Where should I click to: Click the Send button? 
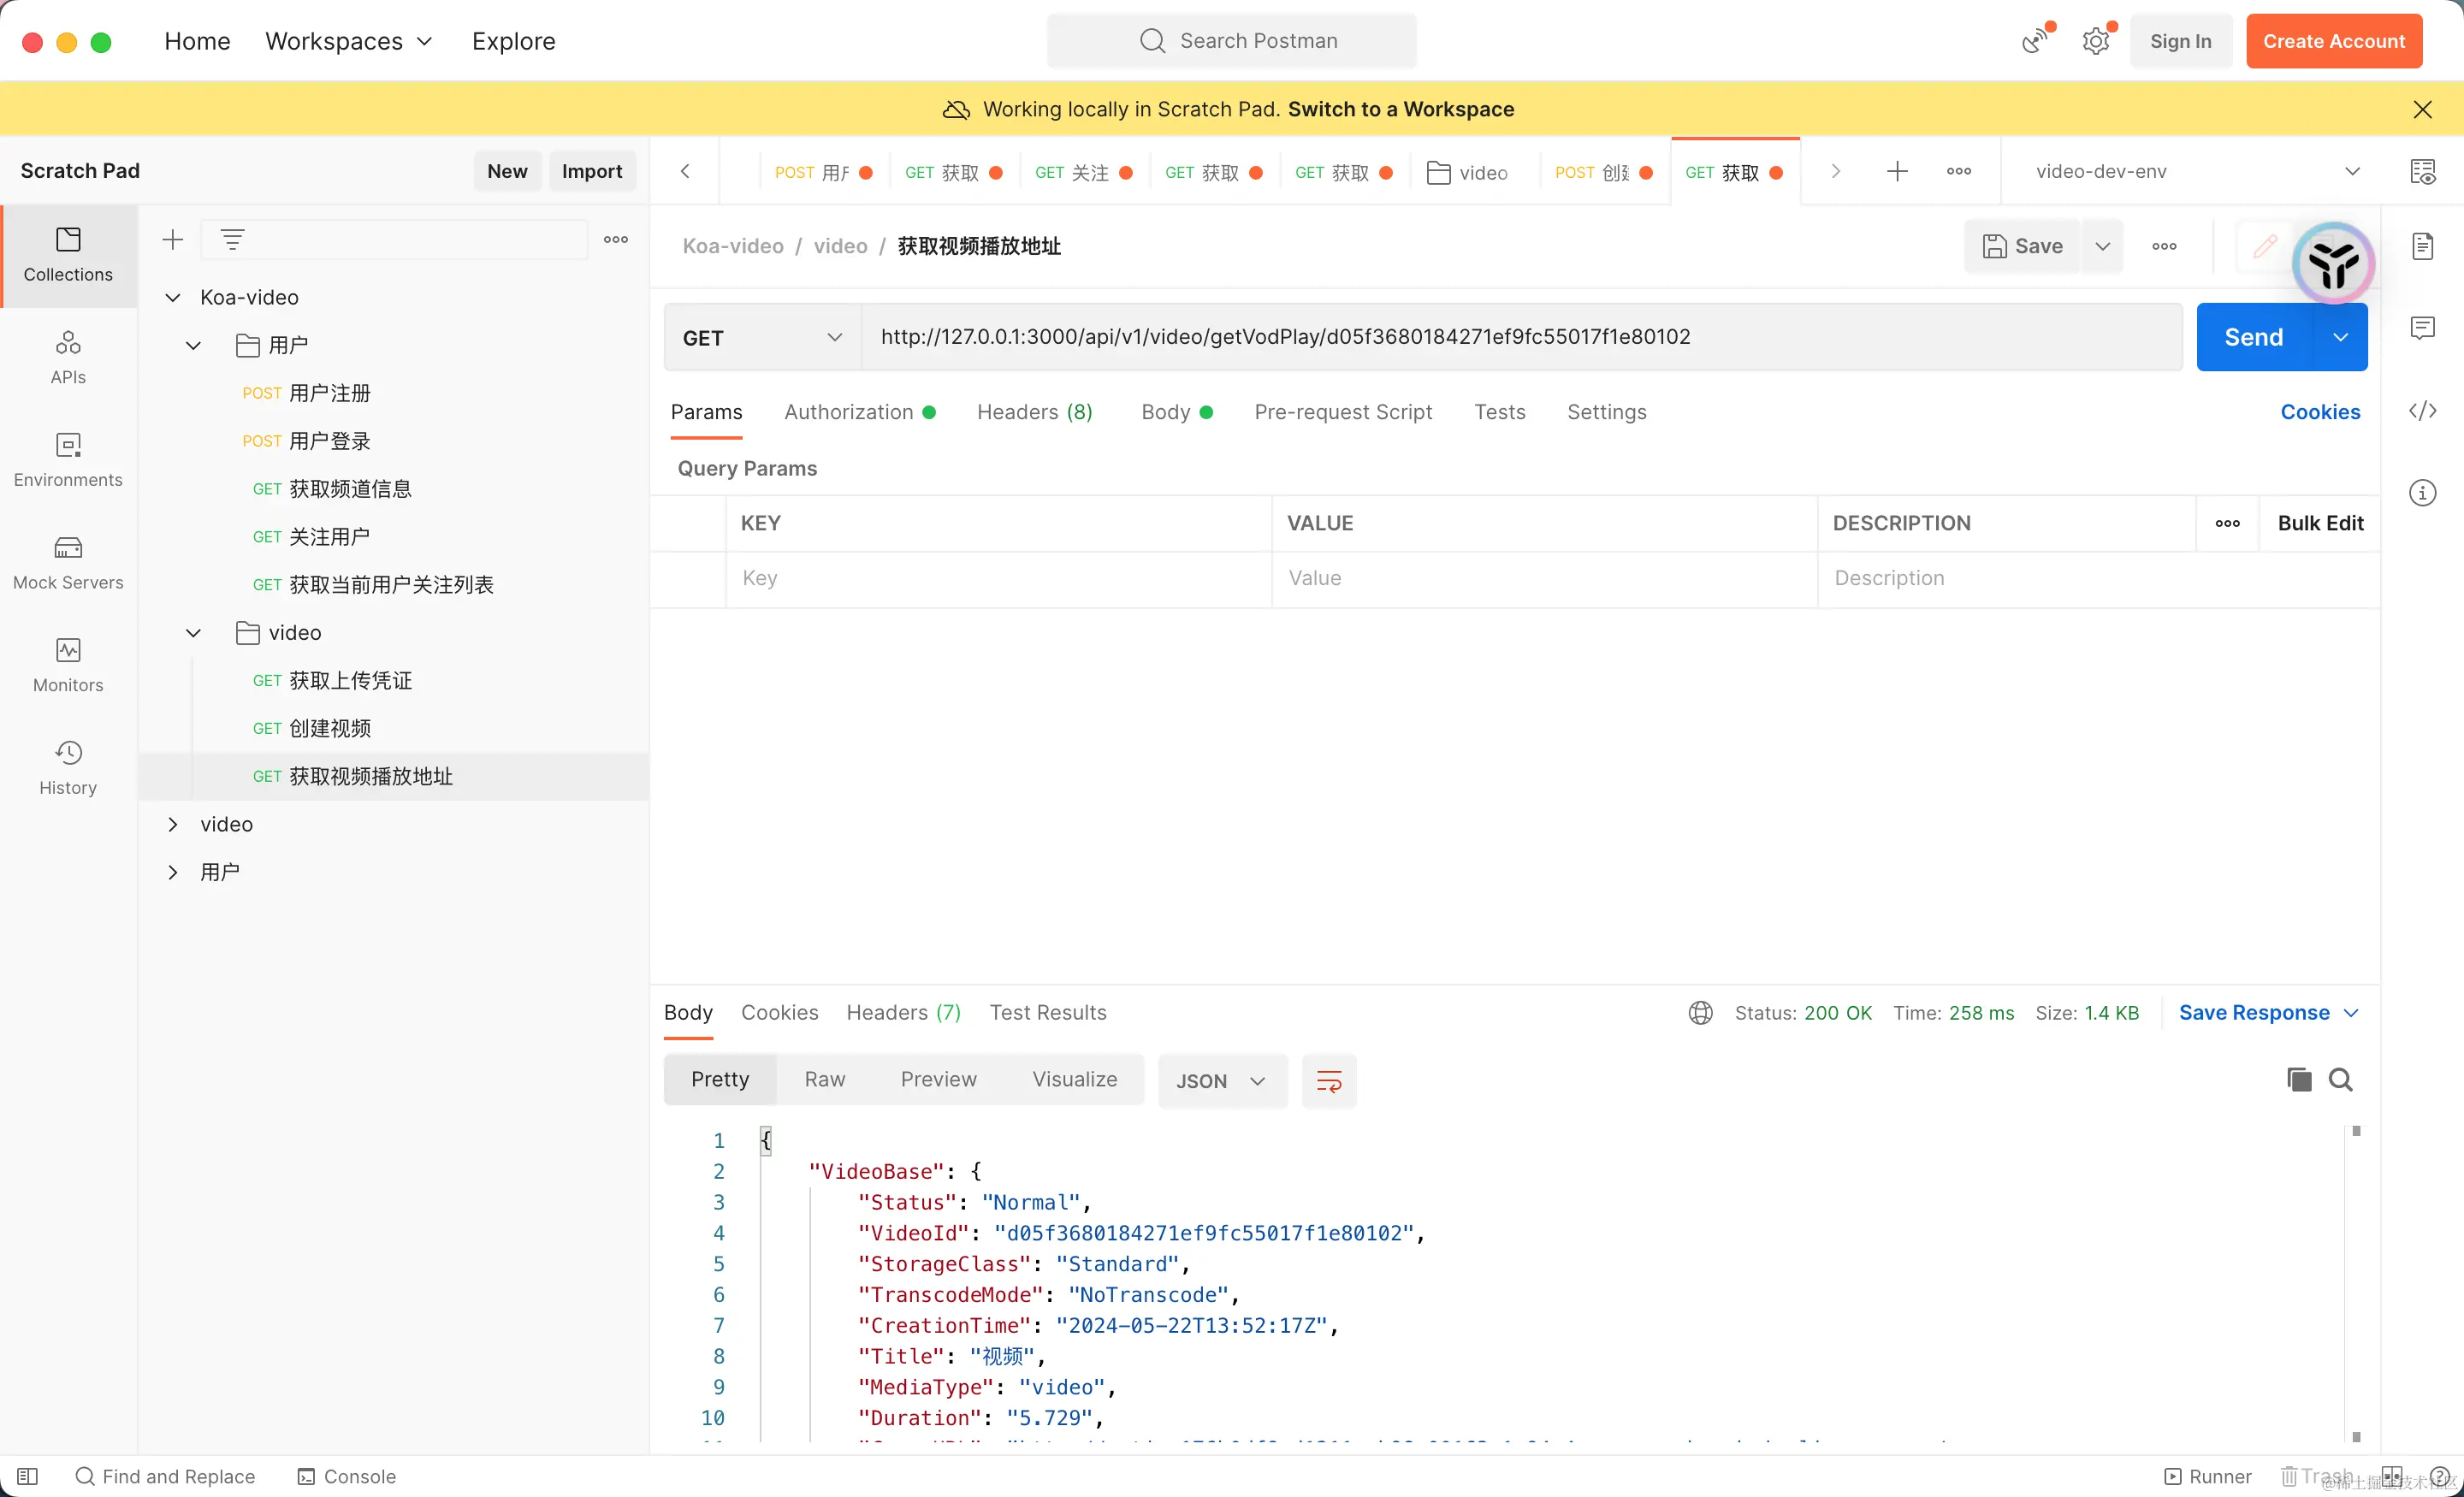(2253, 338)
